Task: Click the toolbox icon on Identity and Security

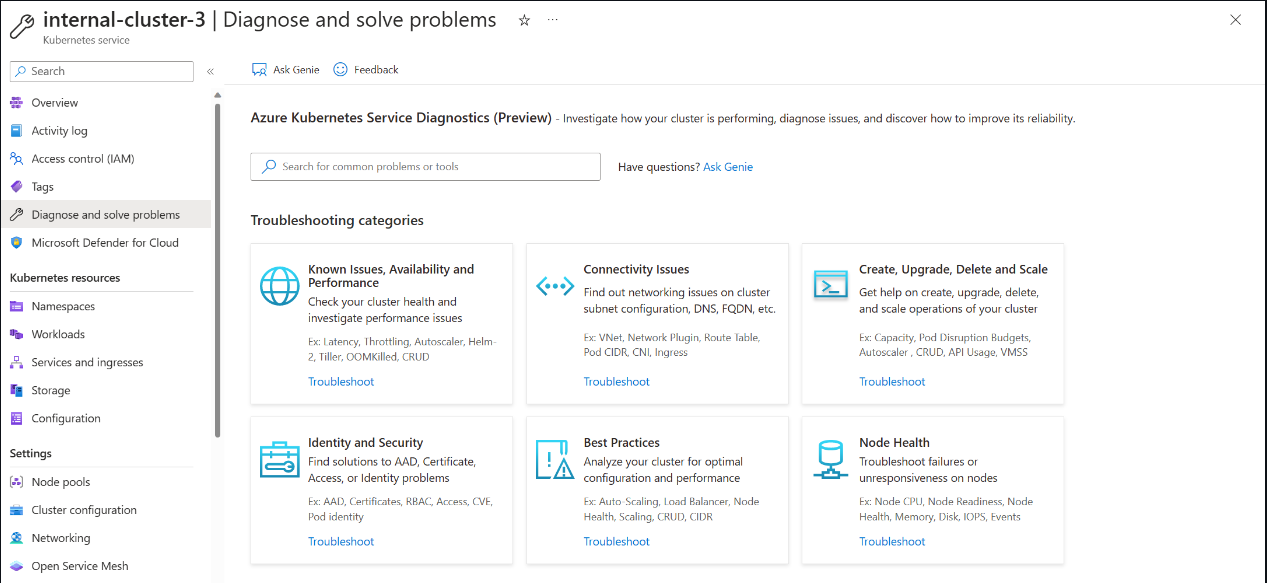Action: coord(279,460)
